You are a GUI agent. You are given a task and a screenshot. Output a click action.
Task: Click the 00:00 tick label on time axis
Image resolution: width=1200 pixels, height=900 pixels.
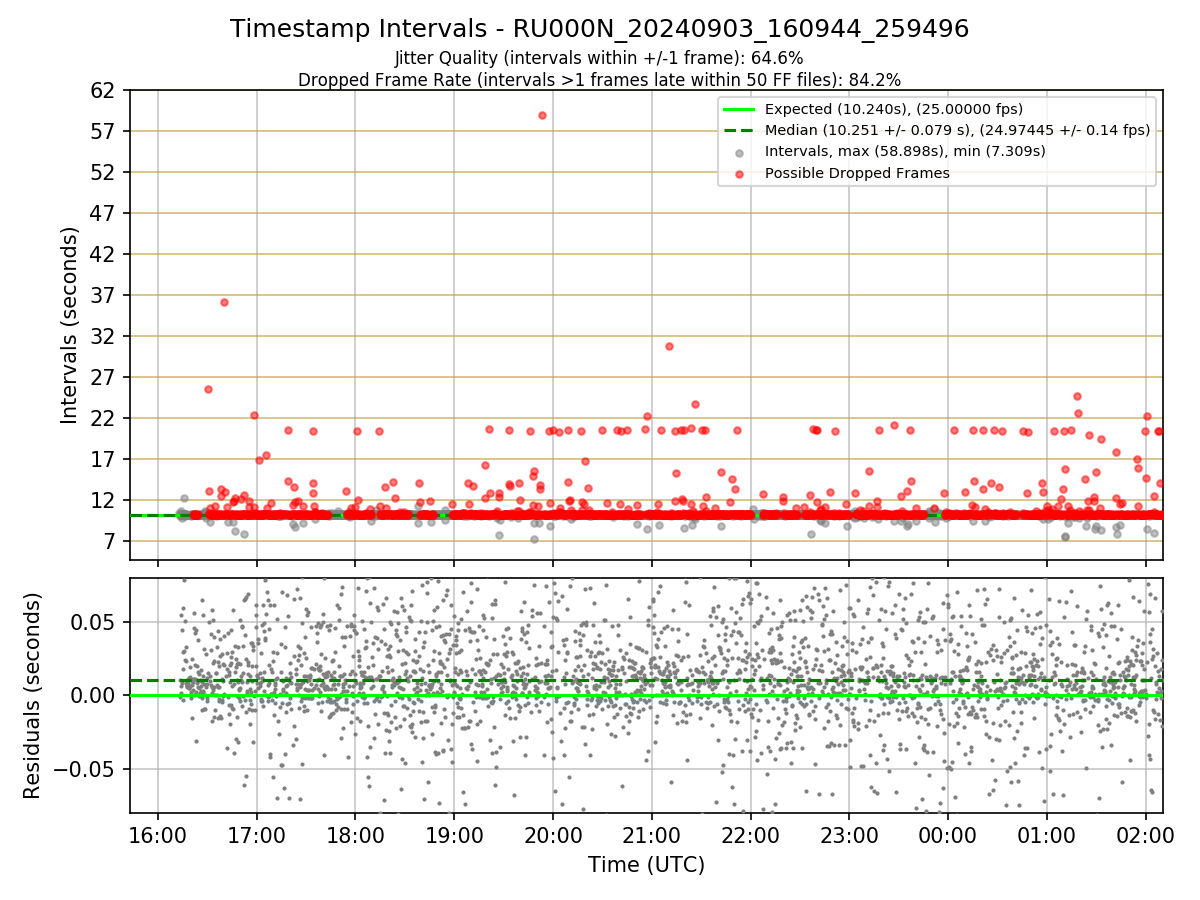(948, 835)
